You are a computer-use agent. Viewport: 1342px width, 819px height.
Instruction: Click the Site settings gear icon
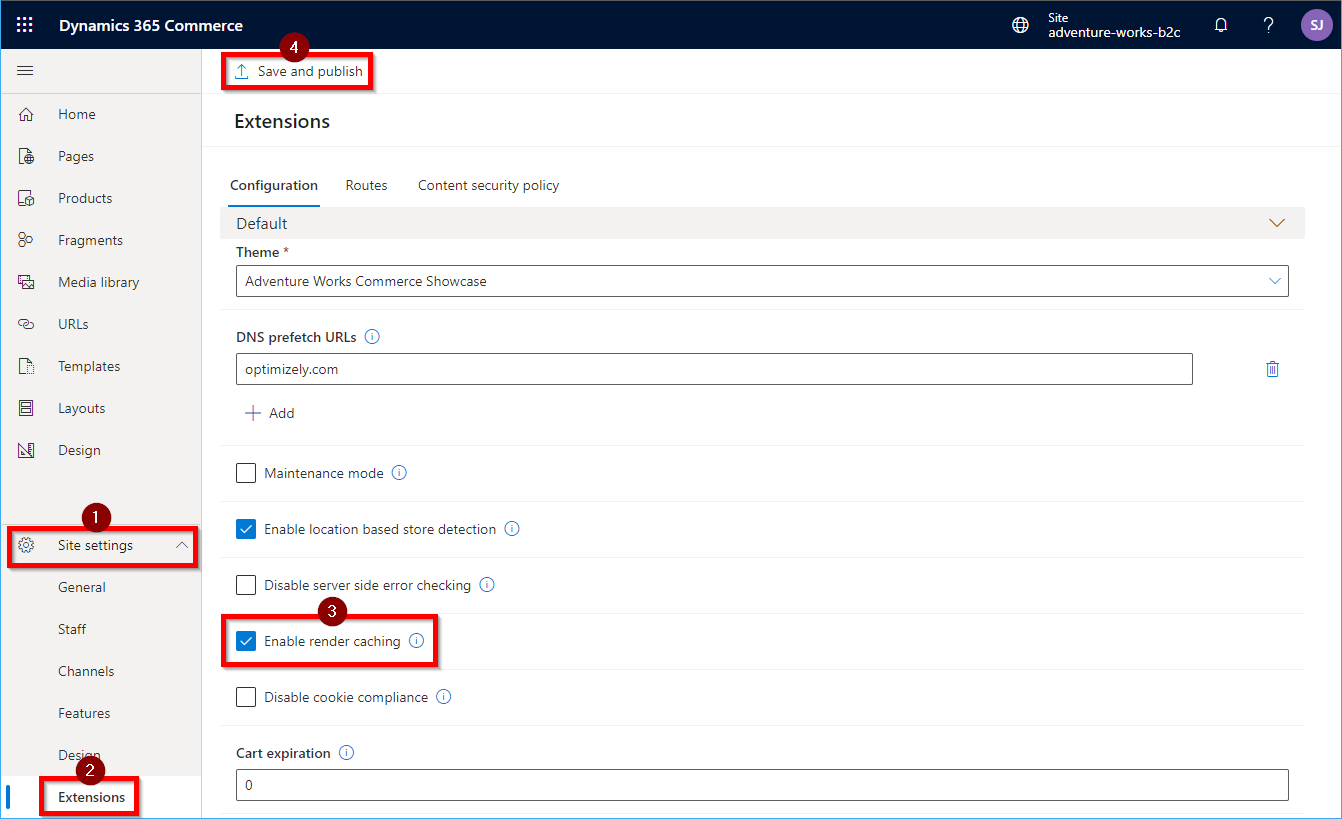(x=26, y=545)
